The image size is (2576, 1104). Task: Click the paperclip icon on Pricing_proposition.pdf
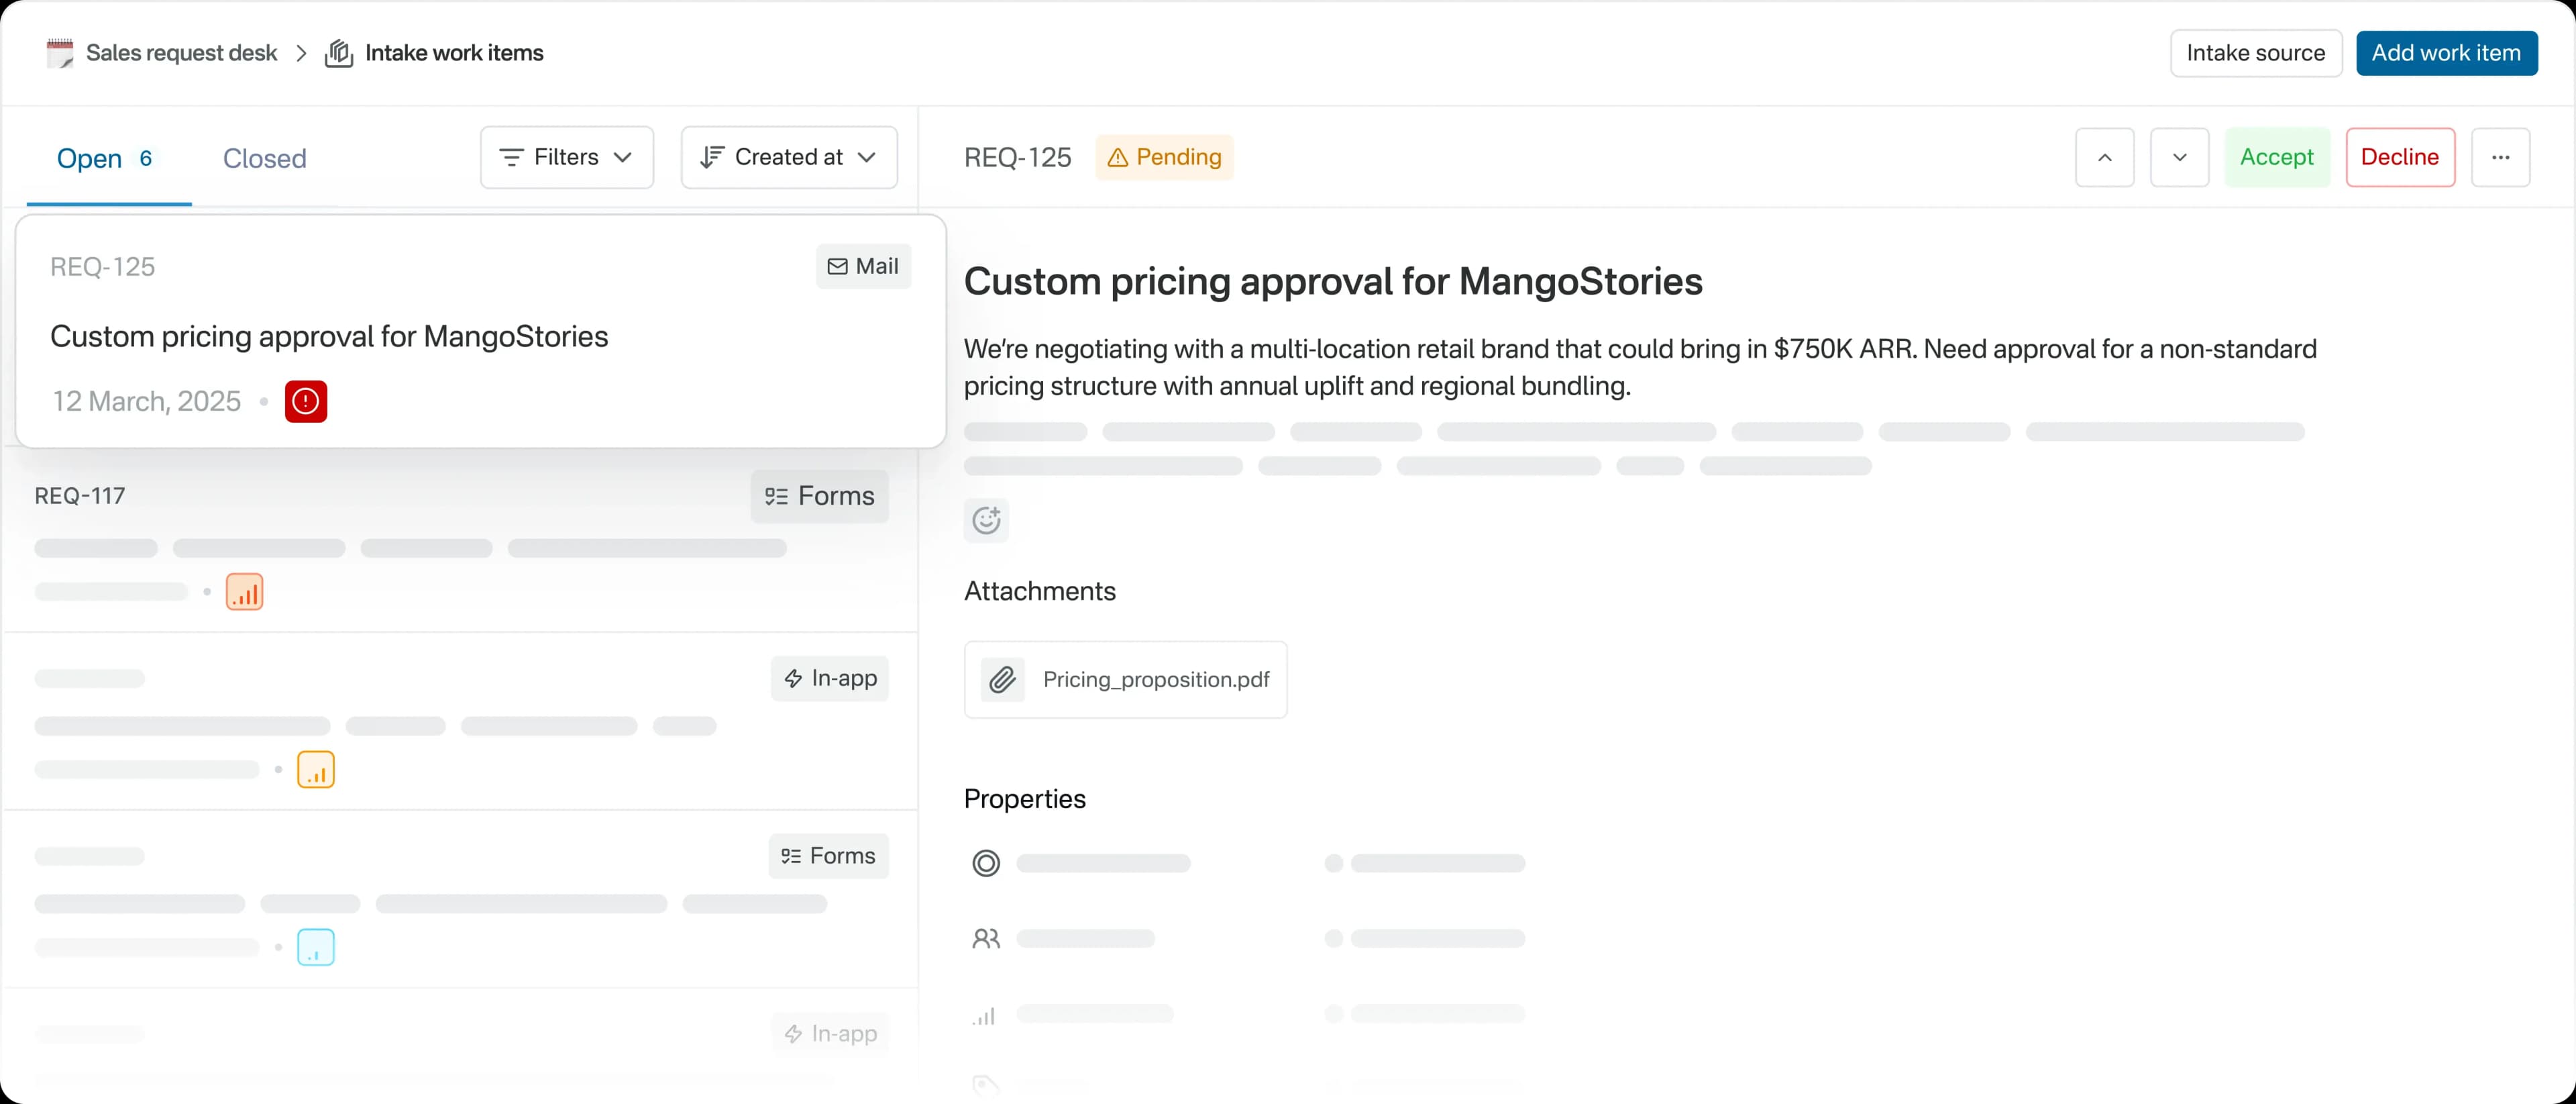[1002, 680]
